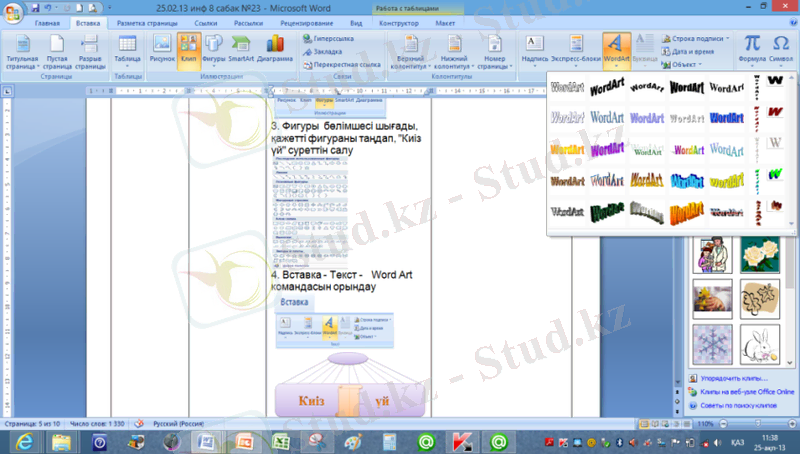Image resolution: width=800 pixels, height=454 pixels.
Task: Expand the Верхний колонтитул dropdown
Action: tap(410, 52)
